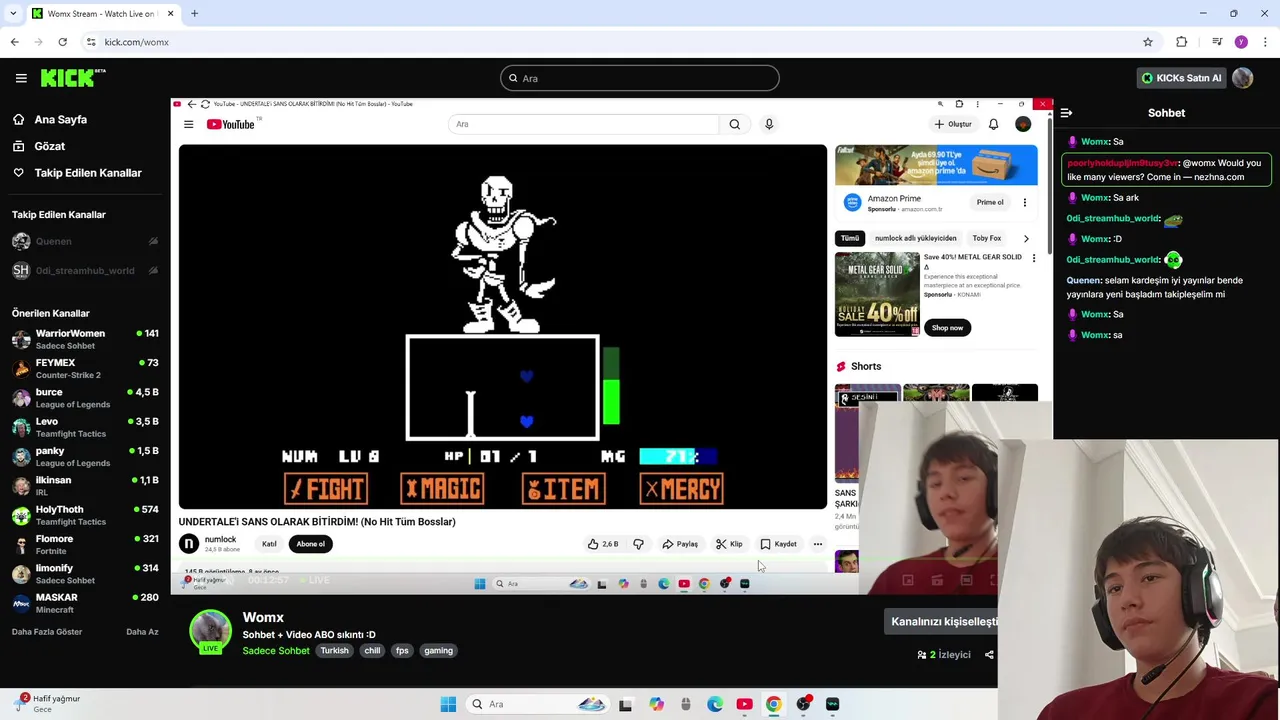1280x720 pixels.
Task: Open video more actions menu
Action: point(818,544)
